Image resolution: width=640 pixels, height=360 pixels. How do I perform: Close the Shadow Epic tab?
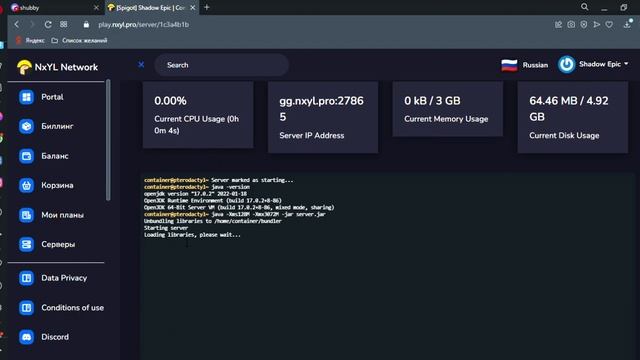pos(193,7)
